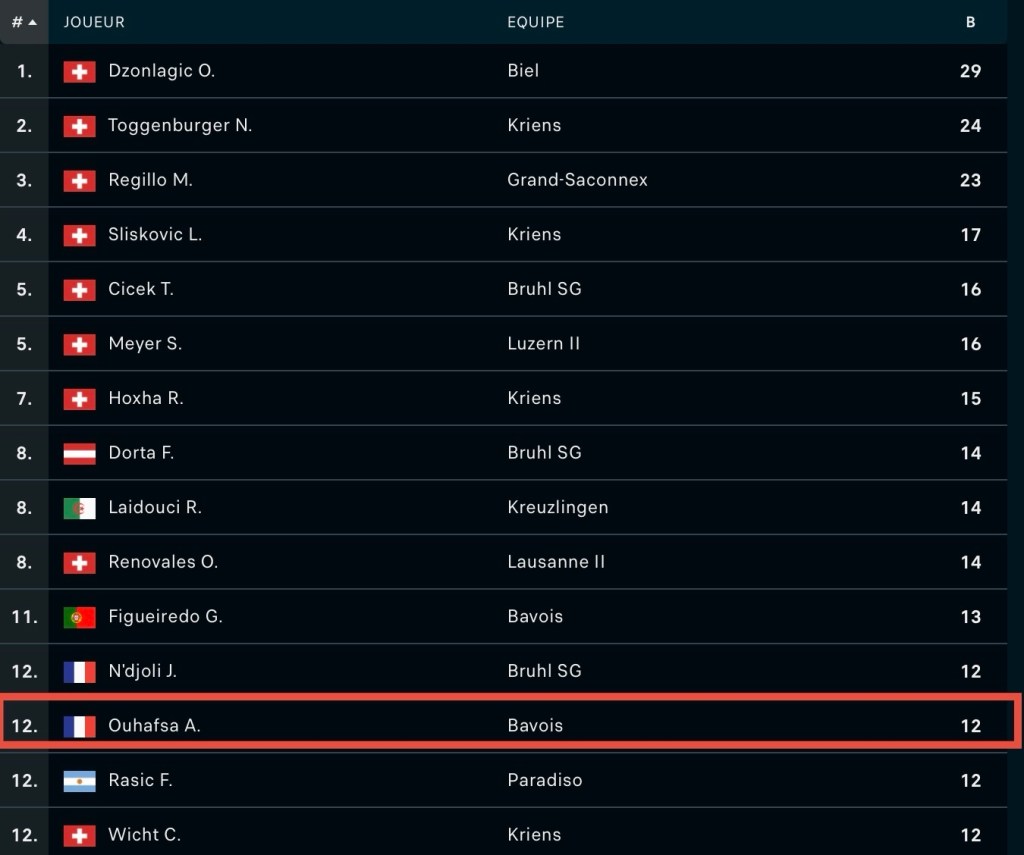1024x855 pixels.
Task: Open the Paradiso team link
Action: click(x=545, y=780)
